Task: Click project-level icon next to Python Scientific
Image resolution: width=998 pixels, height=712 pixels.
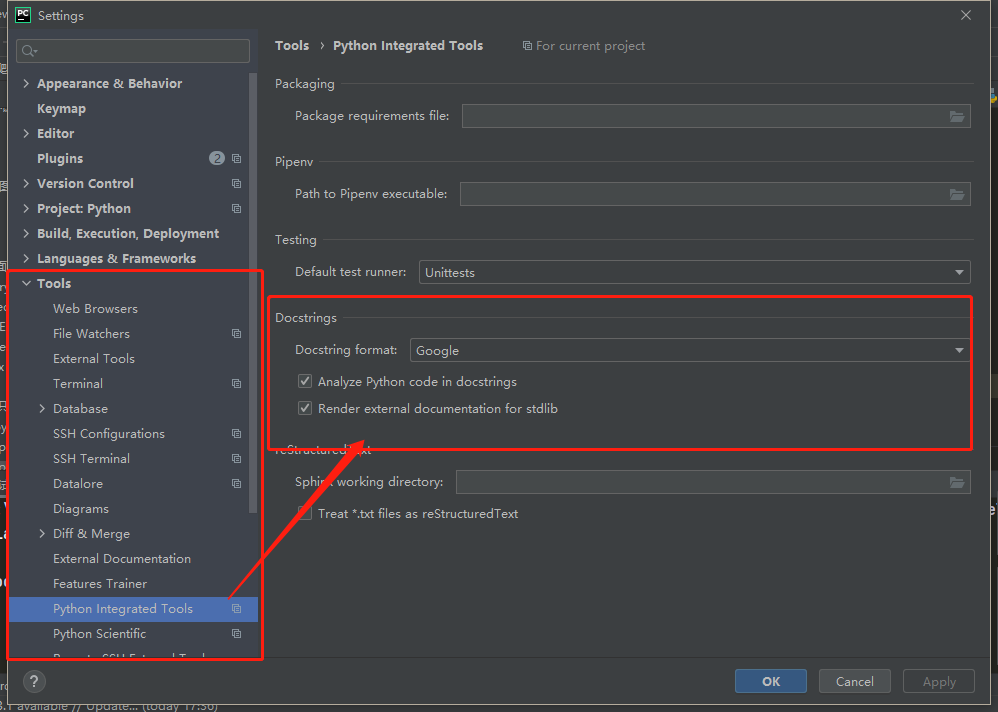Action: 236,634
